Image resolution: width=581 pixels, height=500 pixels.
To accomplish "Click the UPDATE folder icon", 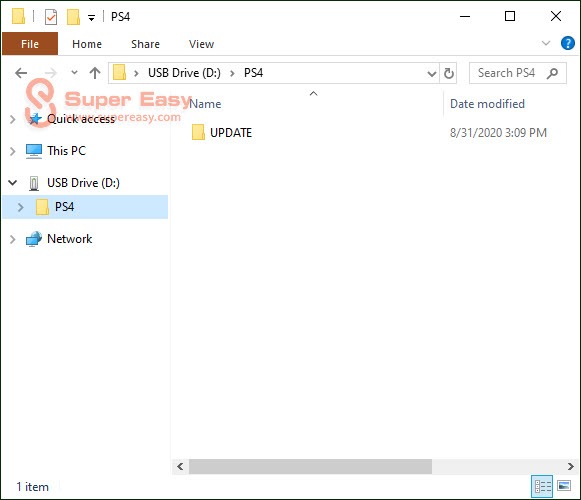I will (x=198, y=132).
